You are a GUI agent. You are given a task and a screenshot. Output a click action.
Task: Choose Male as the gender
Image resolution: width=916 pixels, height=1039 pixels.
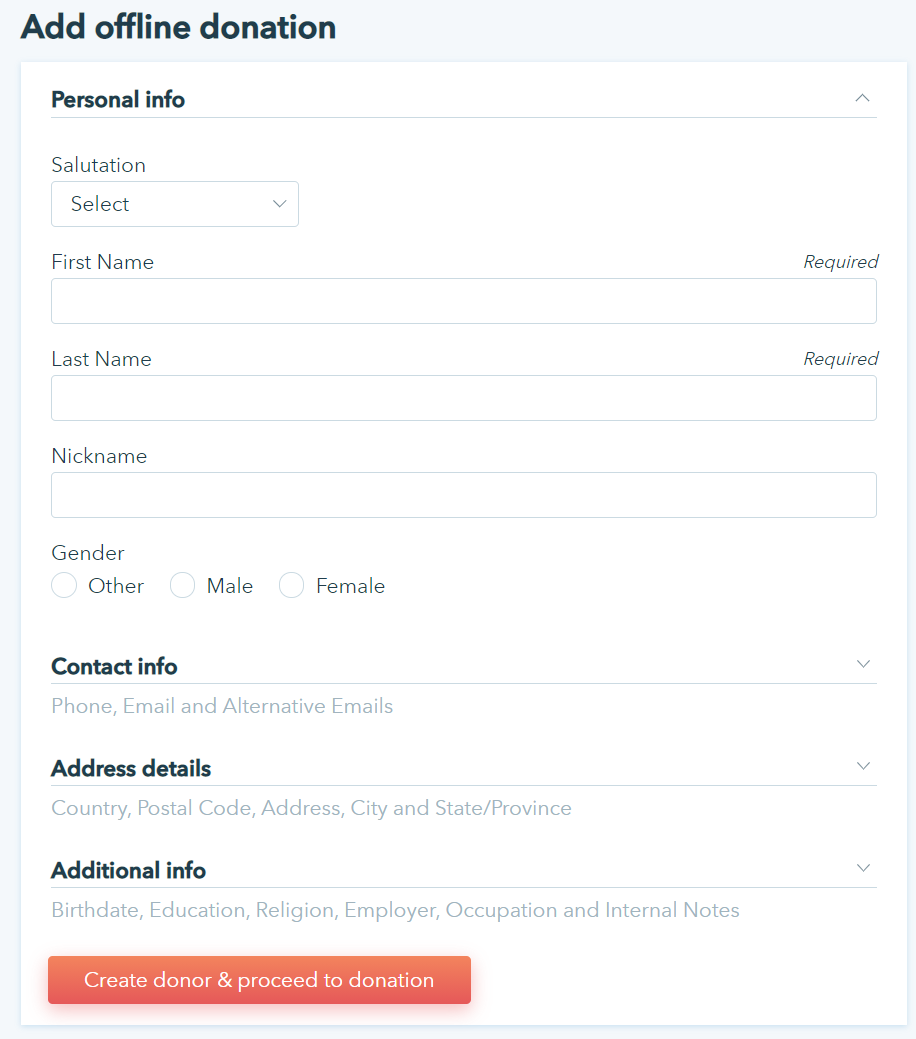pos(182,586)
